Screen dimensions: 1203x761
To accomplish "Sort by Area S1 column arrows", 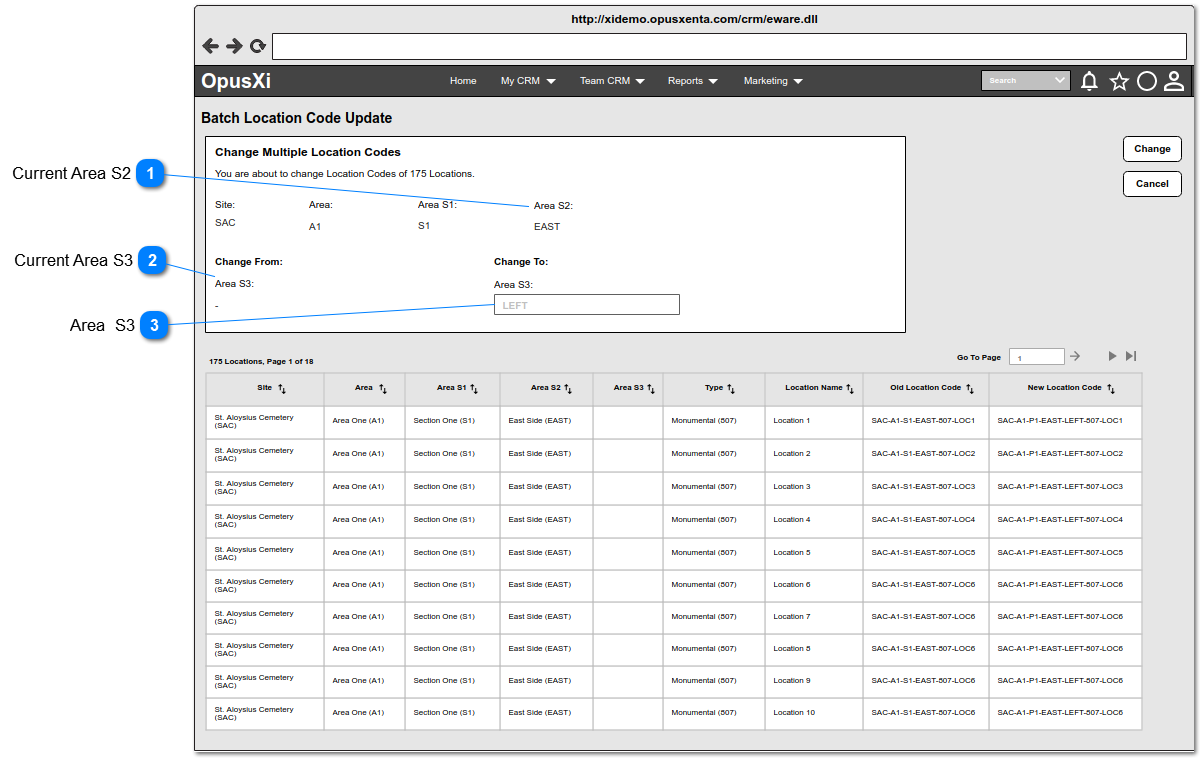I will click(x=474, y=388).
